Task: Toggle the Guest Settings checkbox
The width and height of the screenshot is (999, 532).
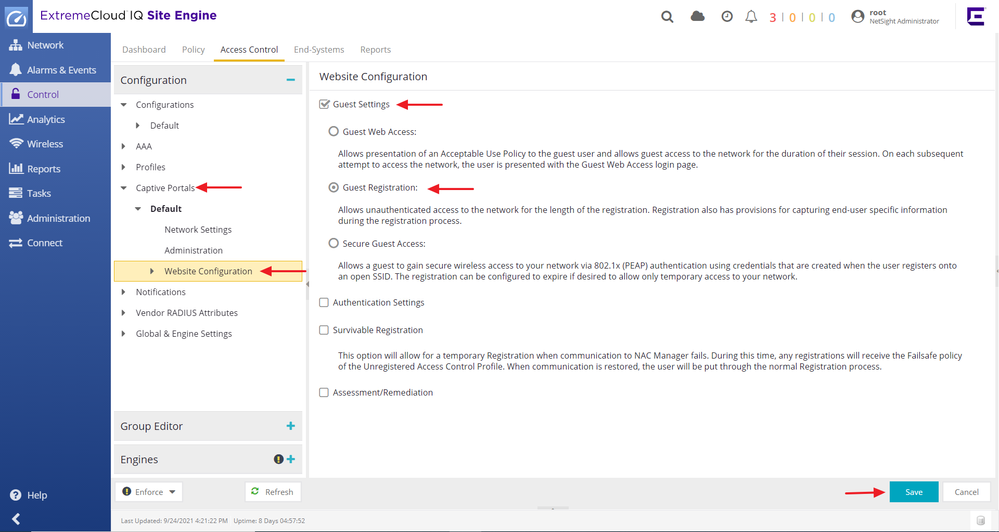Action: [324, 104]
